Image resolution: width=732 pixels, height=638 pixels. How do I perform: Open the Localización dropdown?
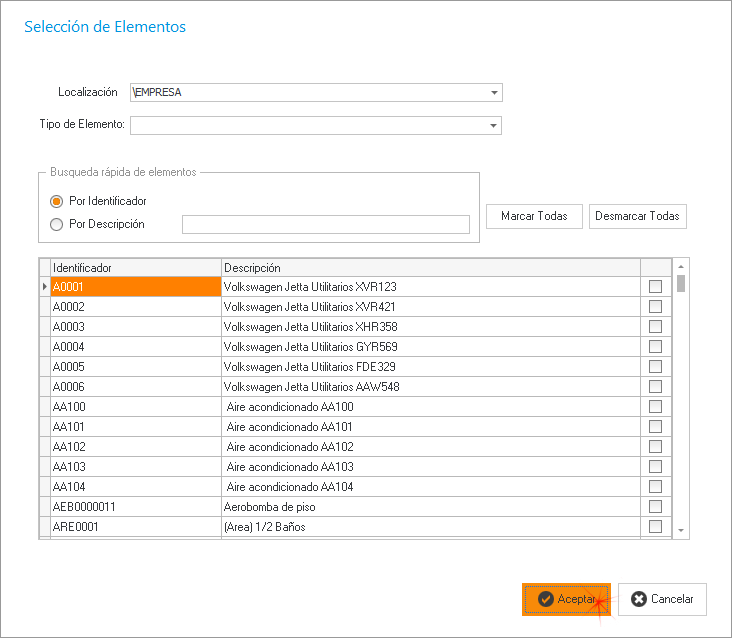point(494,93)
